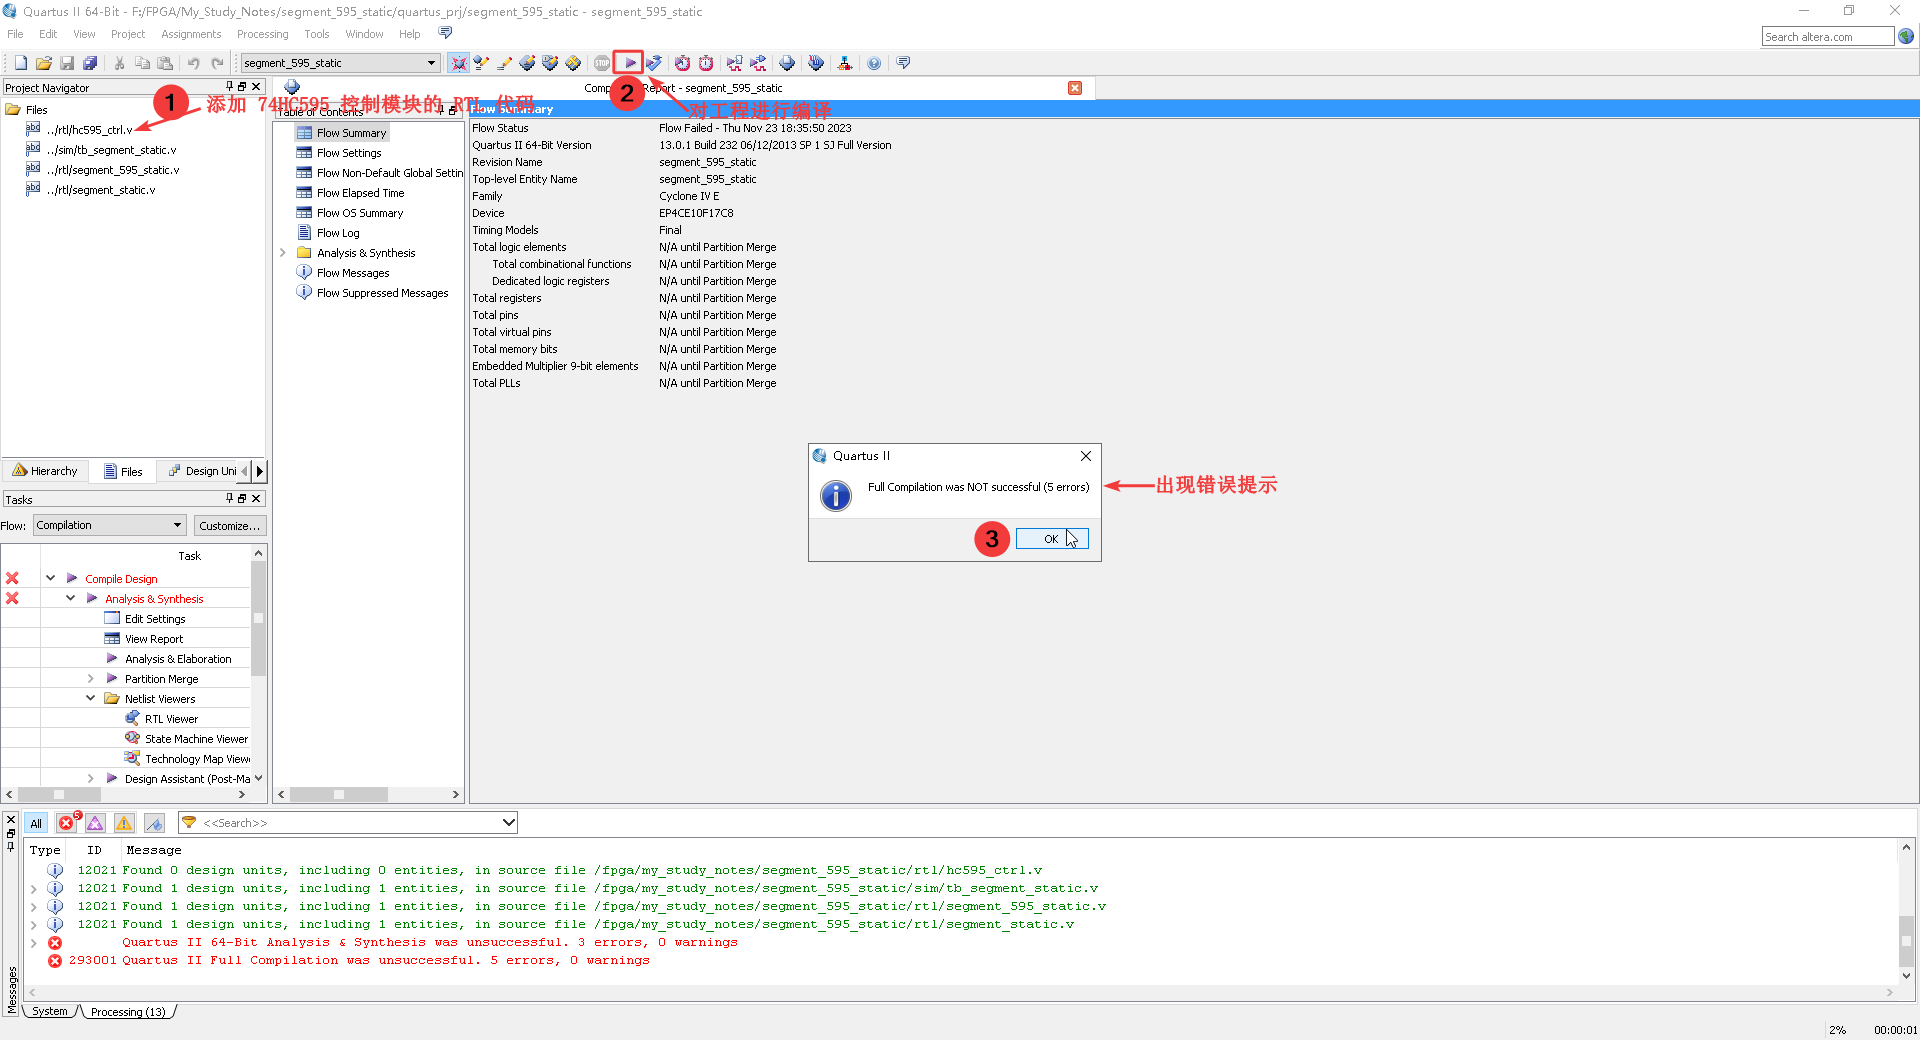Close the Quartus II error dialog

click(1085, 456)
